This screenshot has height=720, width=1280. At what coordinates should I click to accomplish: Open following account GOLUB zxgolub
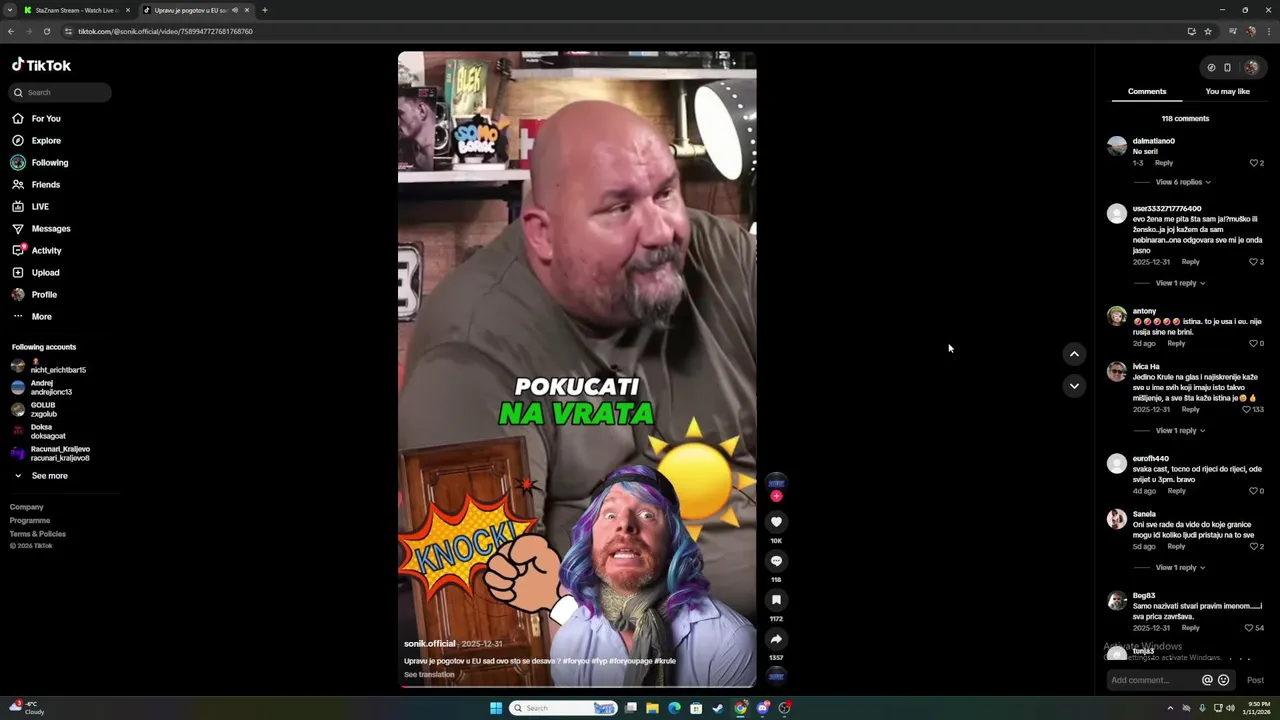click(43, 410)
